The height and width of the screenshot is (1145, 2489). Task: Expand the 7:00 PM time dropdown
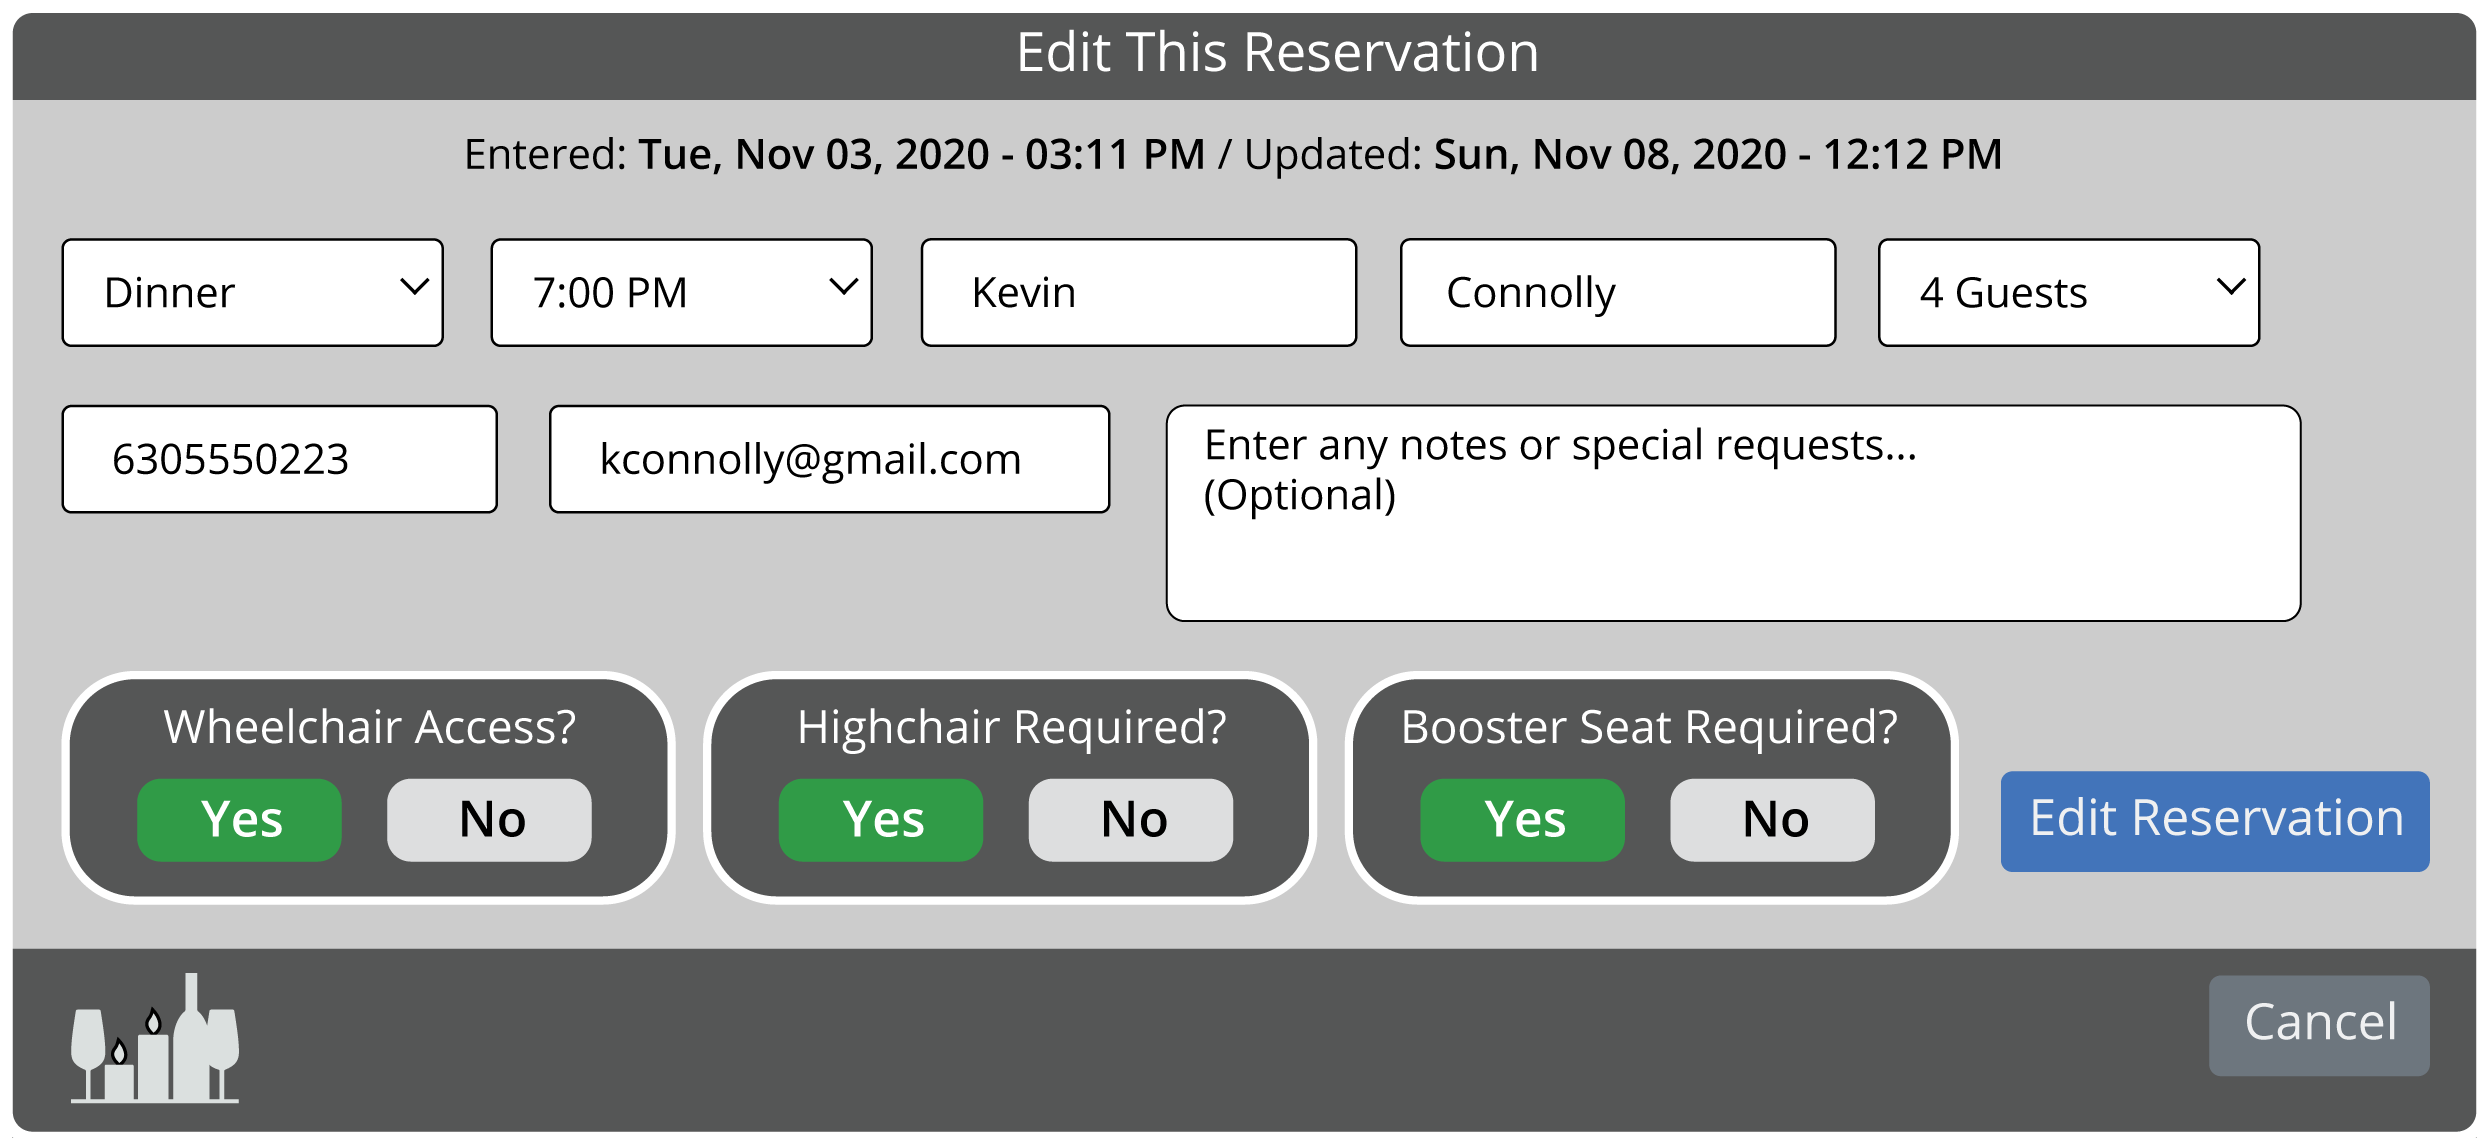pyautogui.click(x=681, y=293)
